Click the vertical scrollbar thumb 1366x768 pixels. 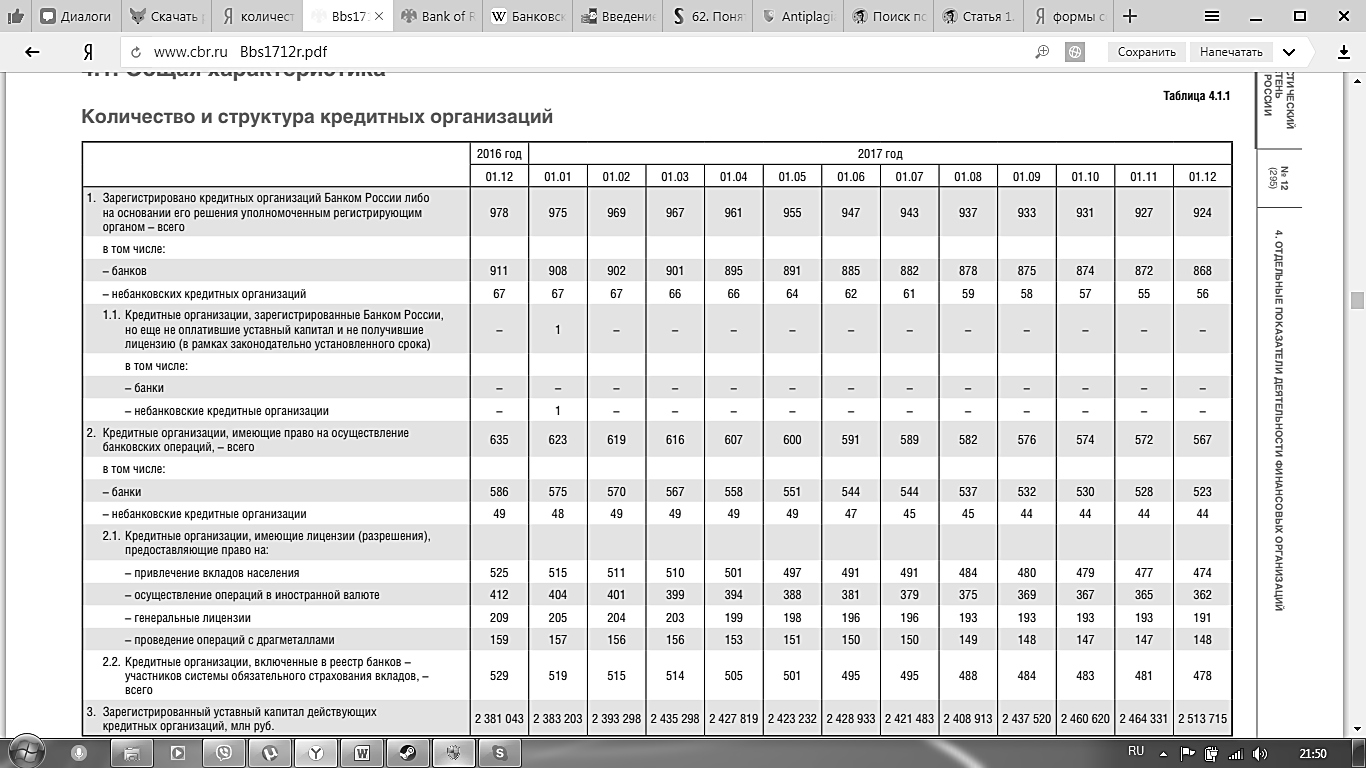click(1357, 300)
